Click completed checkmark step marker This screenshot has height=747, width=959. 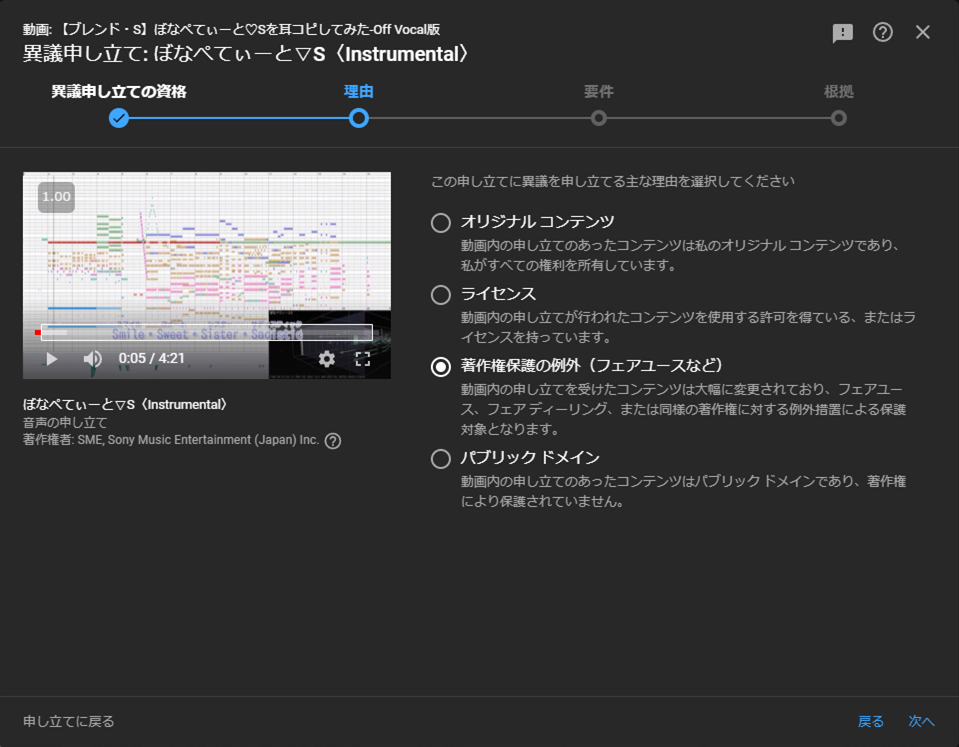coord(119,118)
